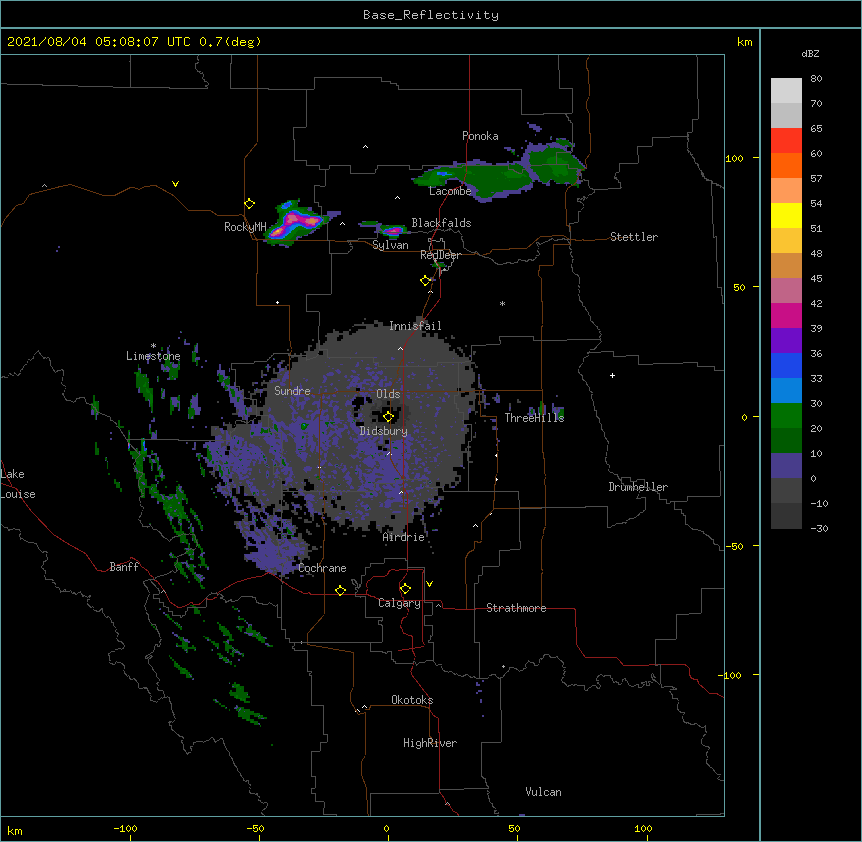Choose the purple legend swatch below 39

(x=786, y=340)
